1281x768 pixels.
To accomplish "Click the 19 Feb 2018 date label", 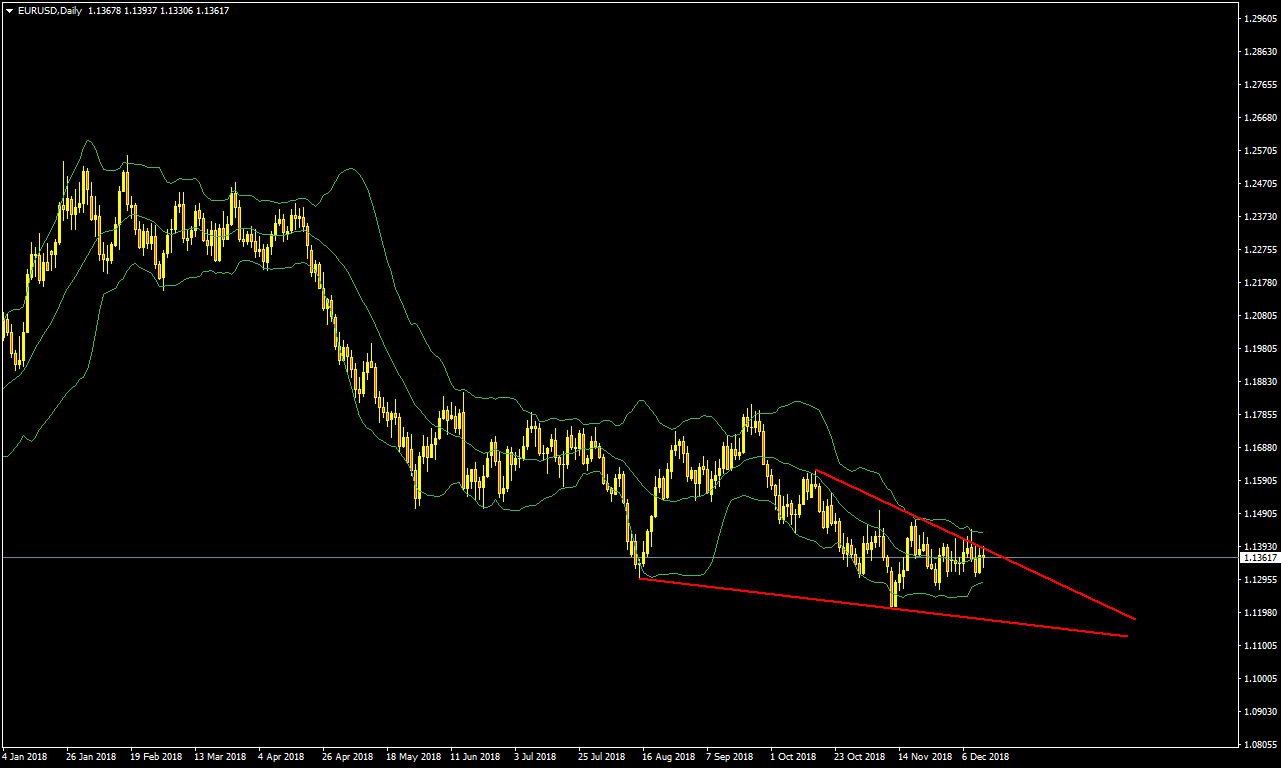I will (156, 757).
